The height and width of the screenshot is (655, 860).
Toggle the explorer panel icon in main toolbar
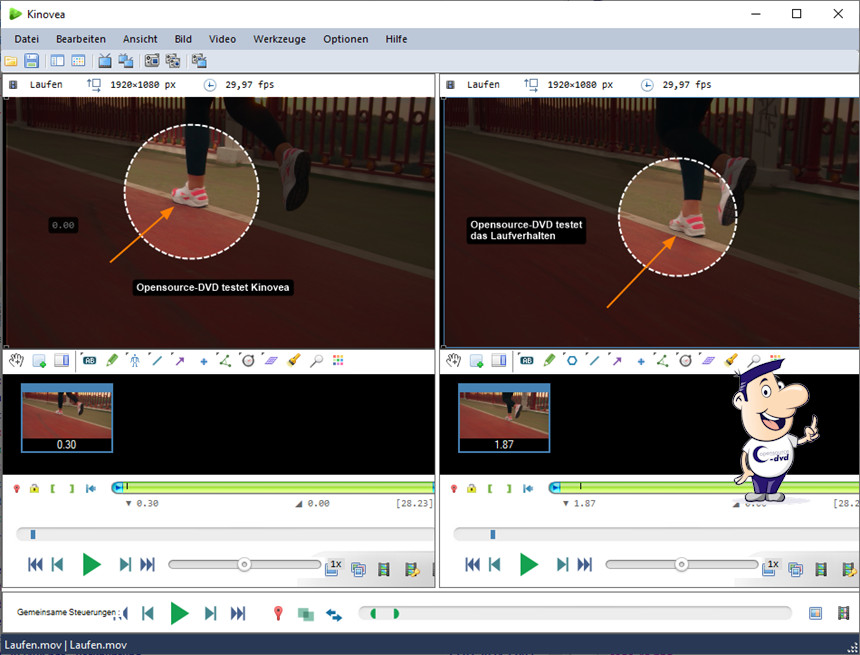[x=57, y=61]
